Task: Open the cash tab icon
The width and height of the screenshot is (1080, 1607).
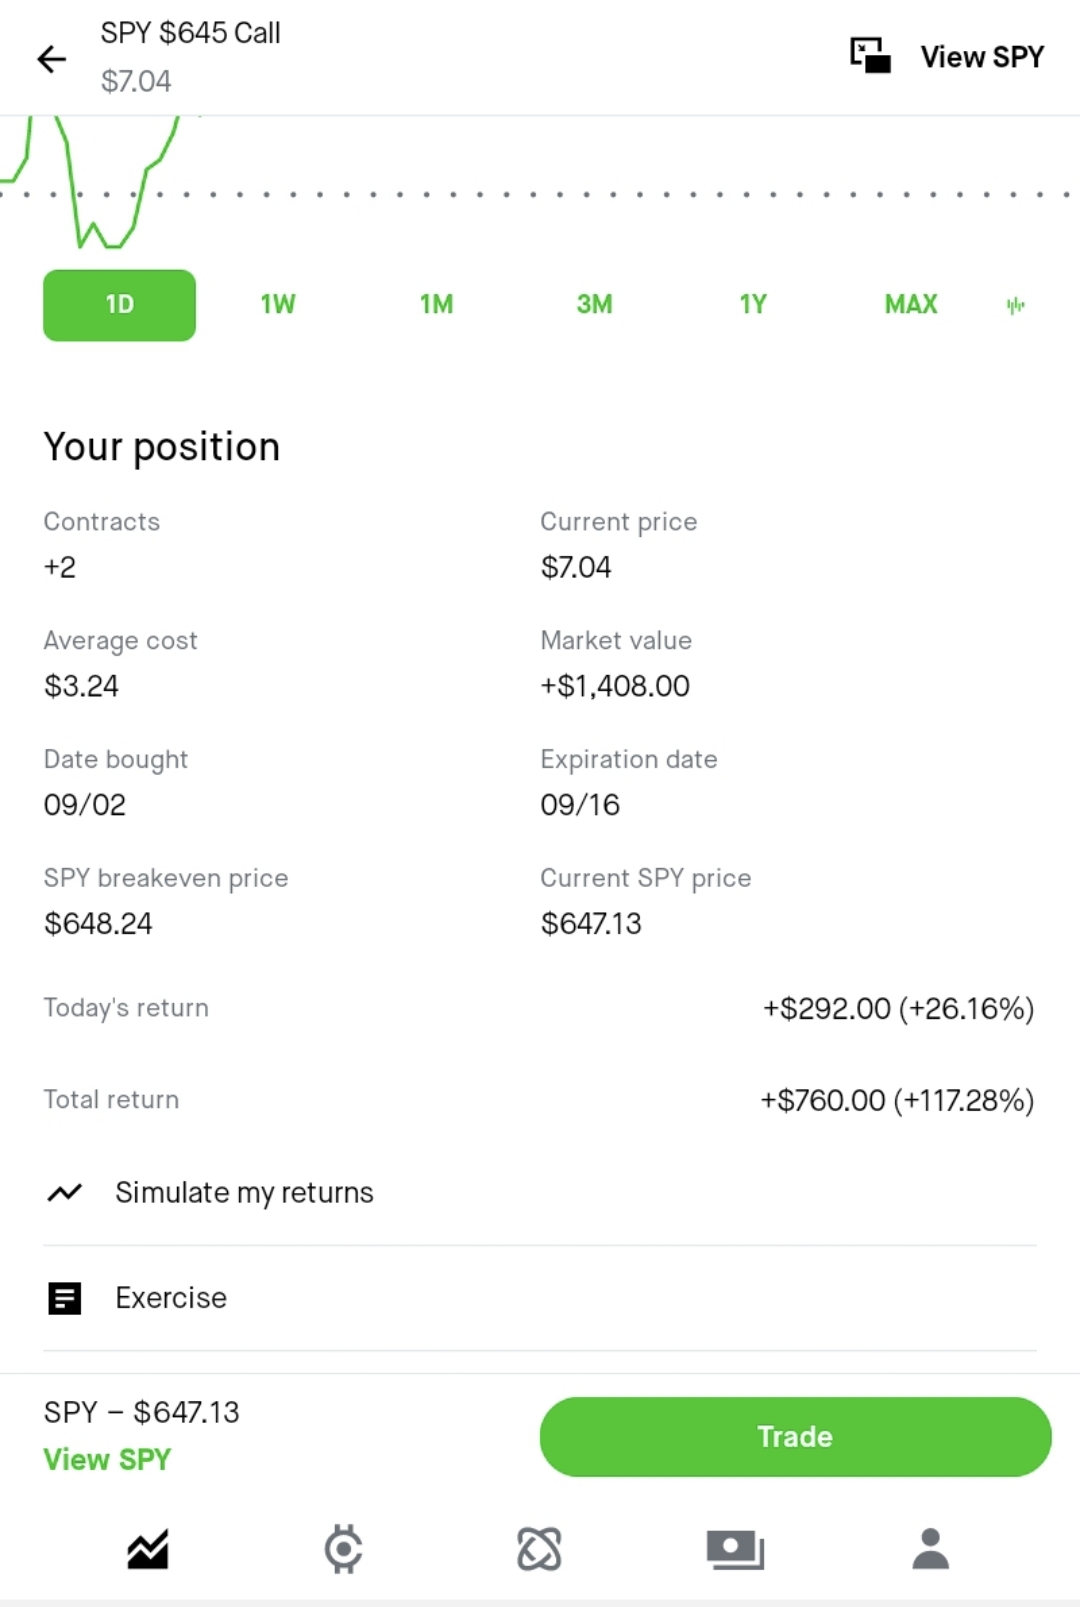Action: click(735, 1549)
